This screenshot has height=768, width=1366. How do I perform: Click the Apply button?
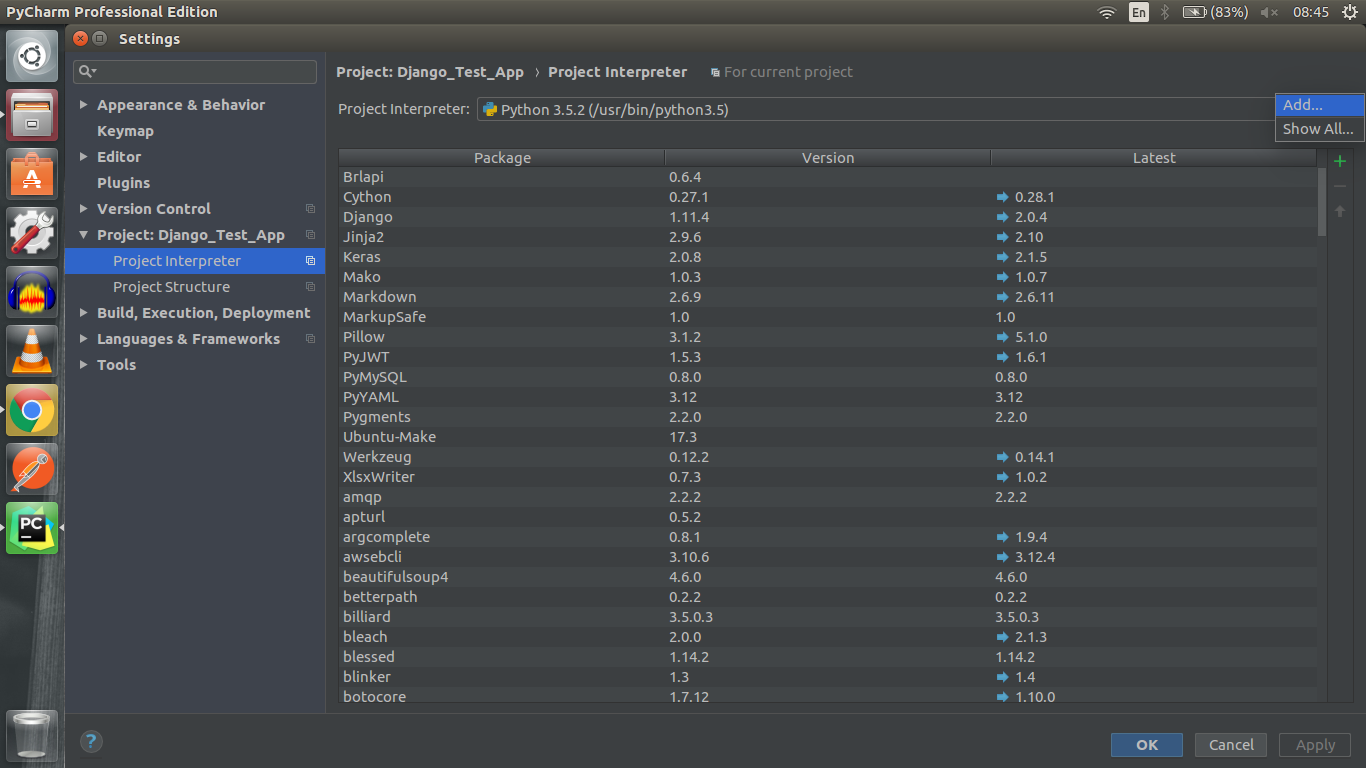(x=1315, y=745)
